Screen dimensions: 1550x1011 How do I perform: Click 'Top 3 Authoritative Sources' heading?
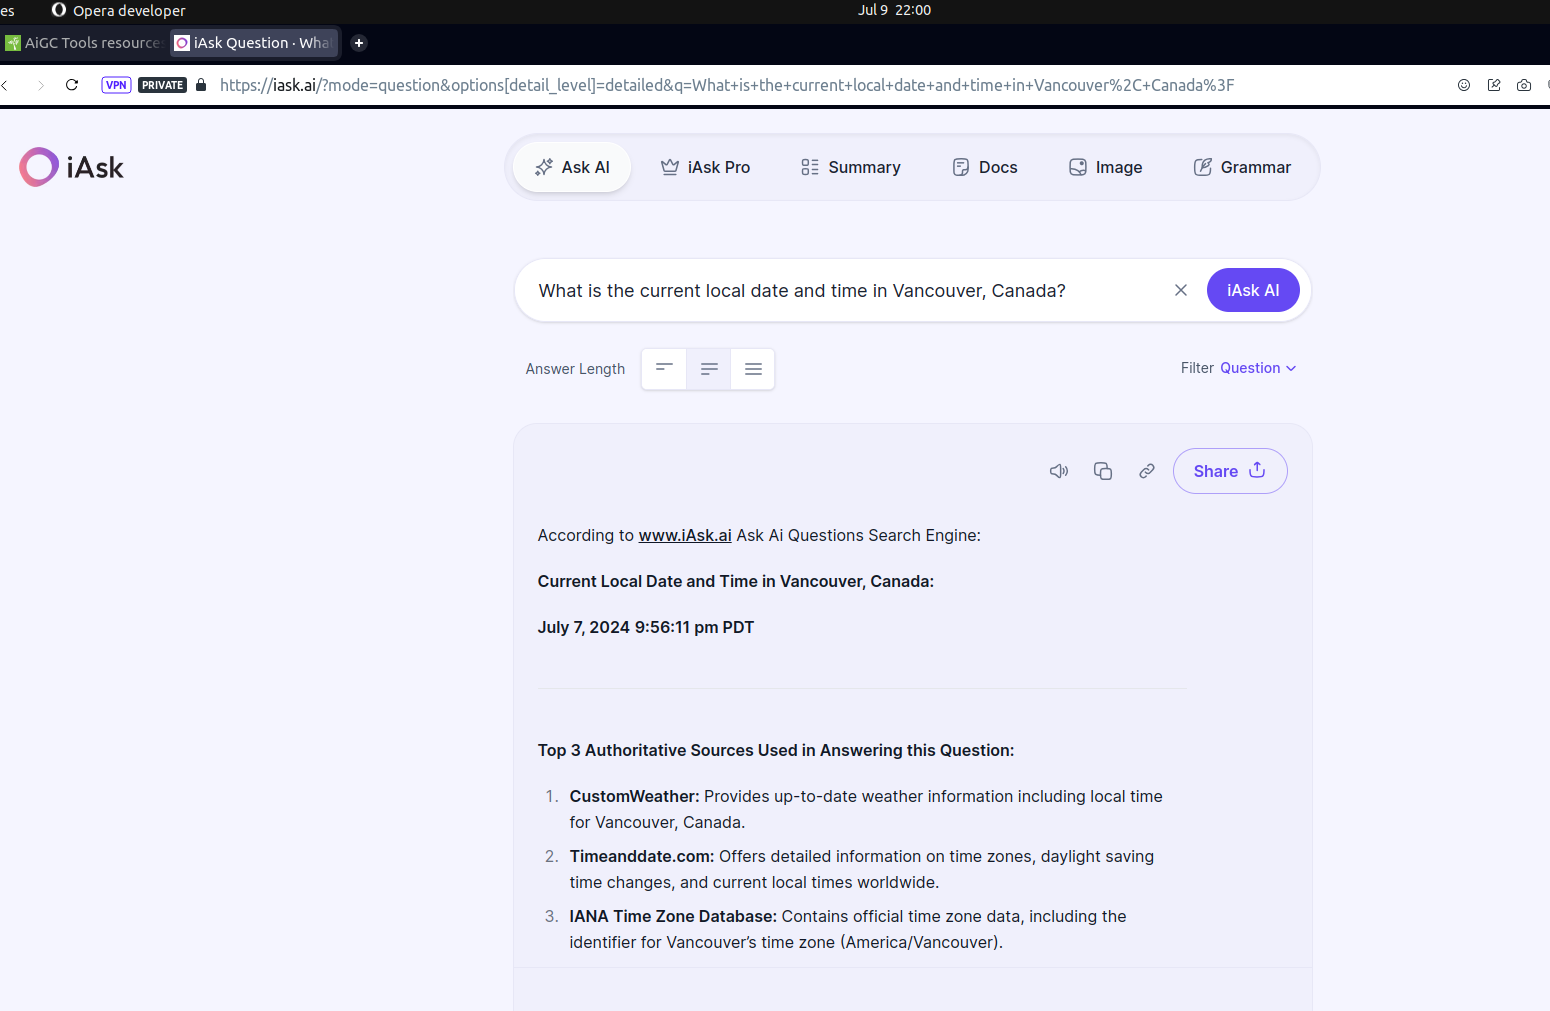tap(776, 750)
